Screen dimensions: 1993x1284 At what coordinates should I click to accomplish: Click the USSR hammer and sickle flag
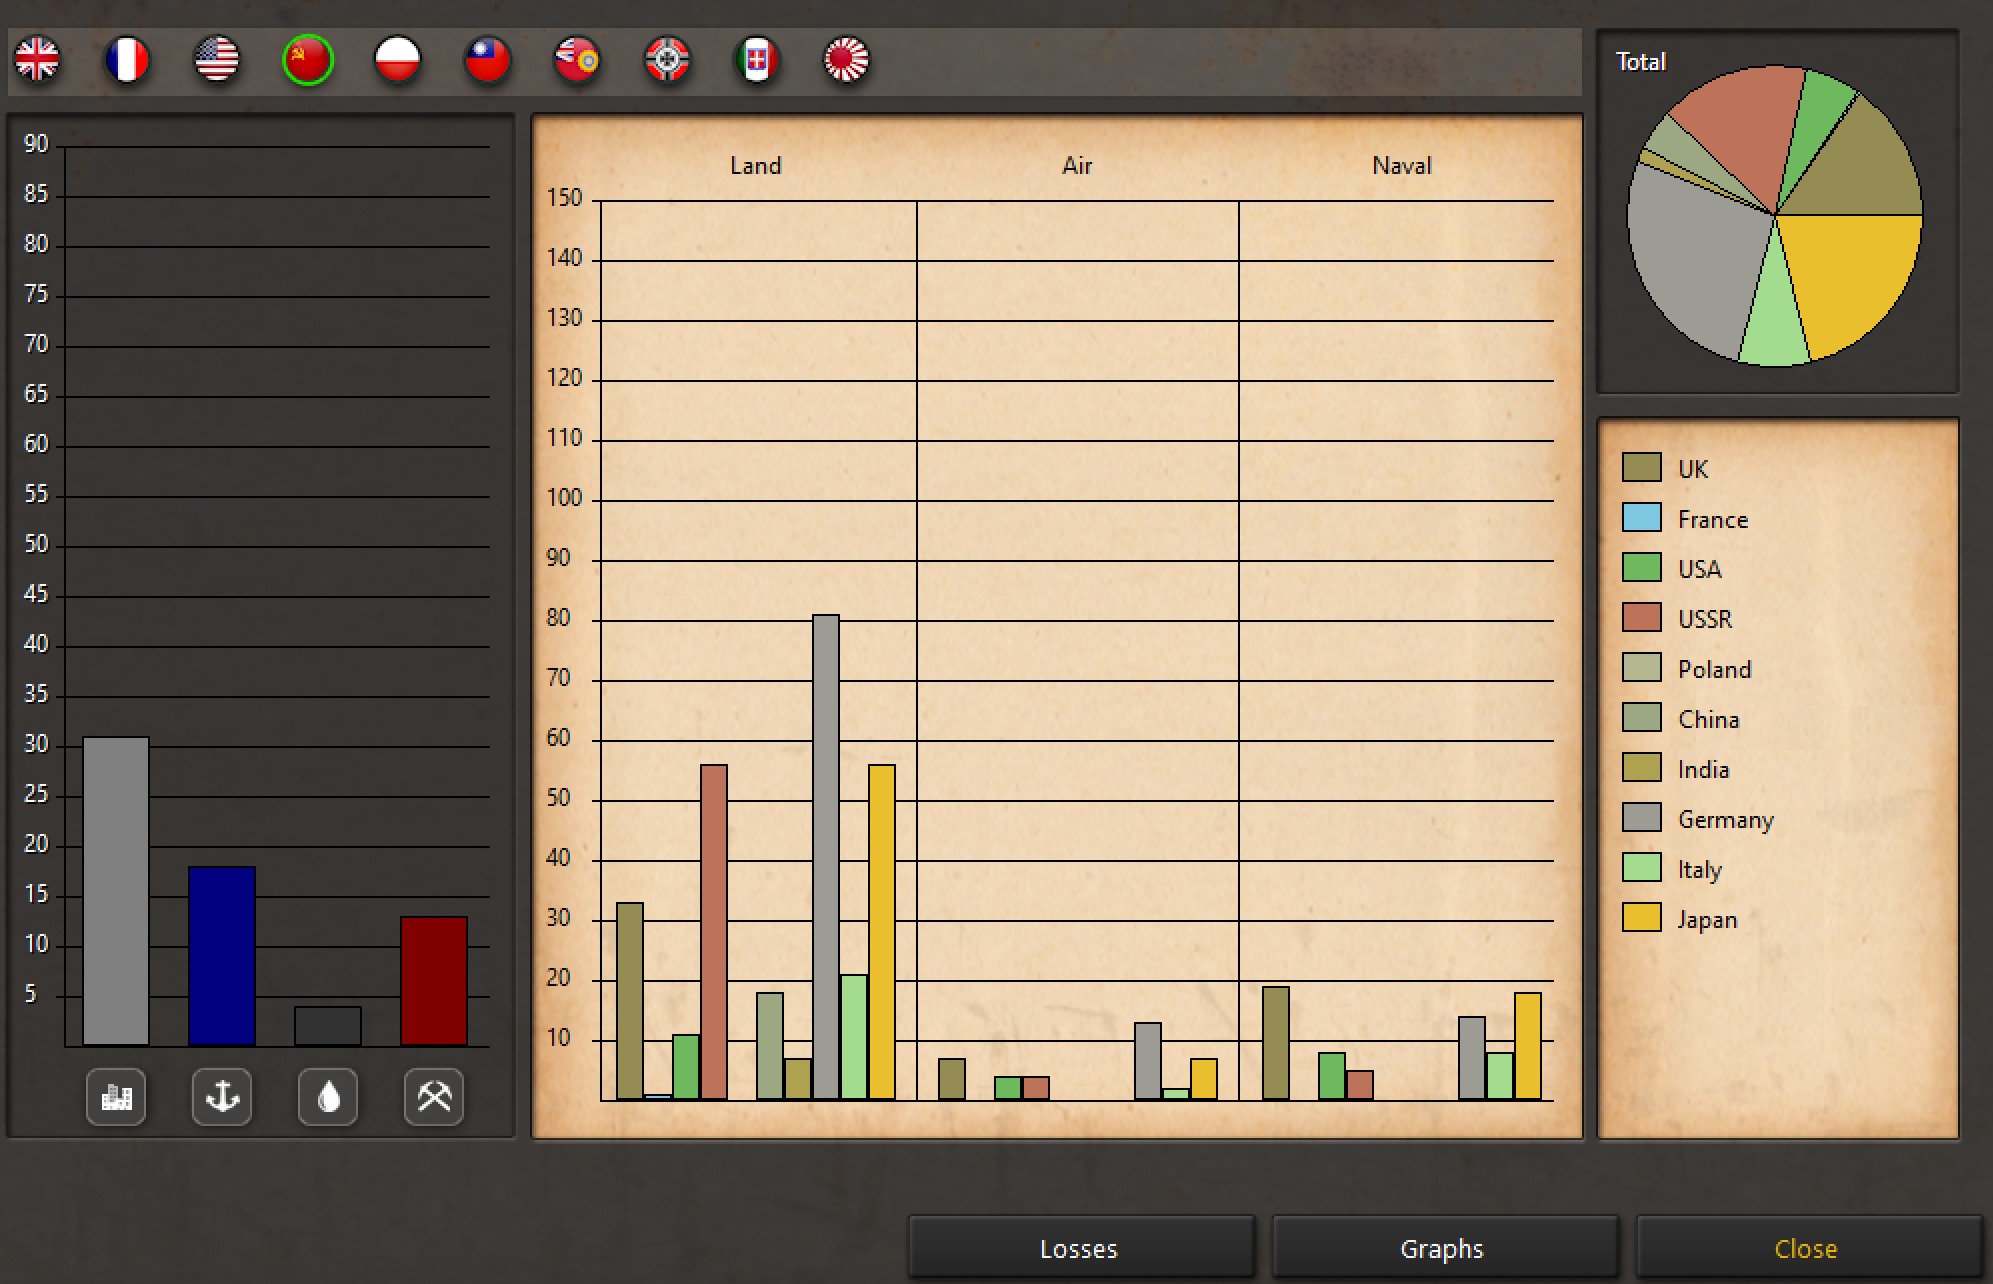[307, 60]
